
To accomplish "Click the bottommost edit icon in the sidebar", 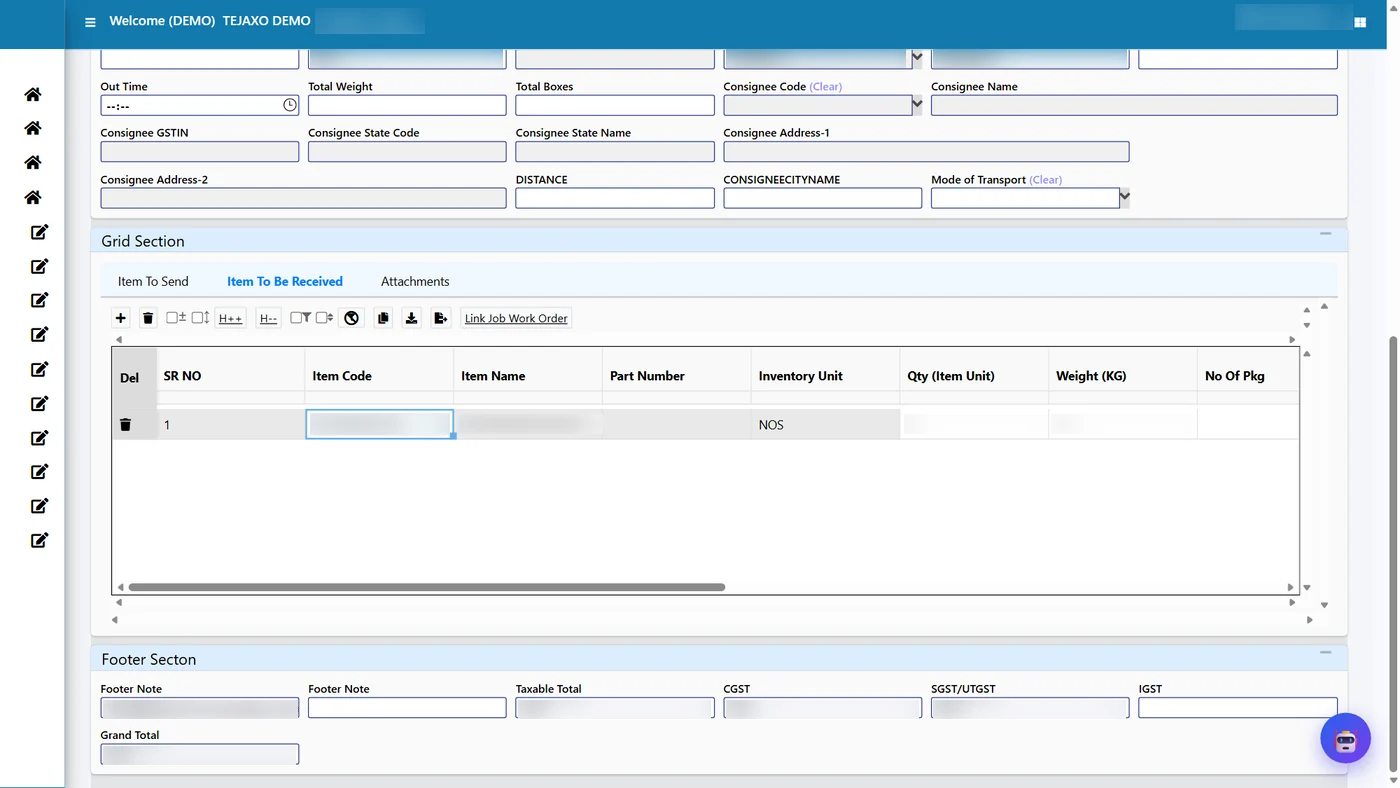I will 39,540.
